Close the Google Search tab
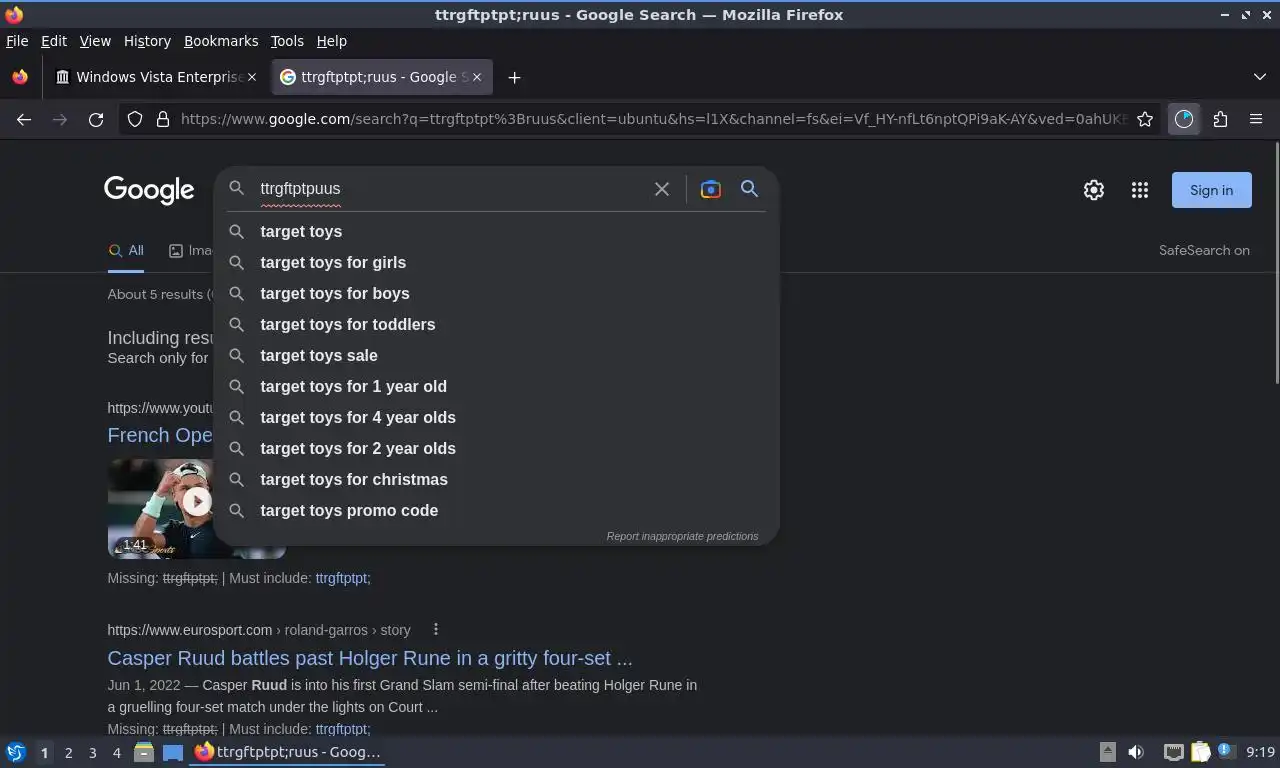The width and height of the screenshot is (1280, 768). (477, 77)
